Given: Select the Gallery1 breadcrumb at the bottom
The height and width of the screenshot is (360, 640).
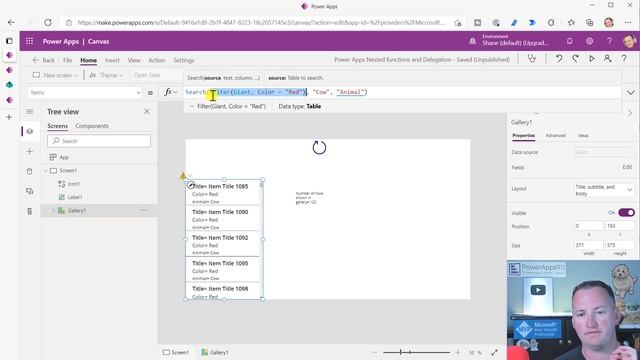Looking at the screenshot, I should point(215,352).
